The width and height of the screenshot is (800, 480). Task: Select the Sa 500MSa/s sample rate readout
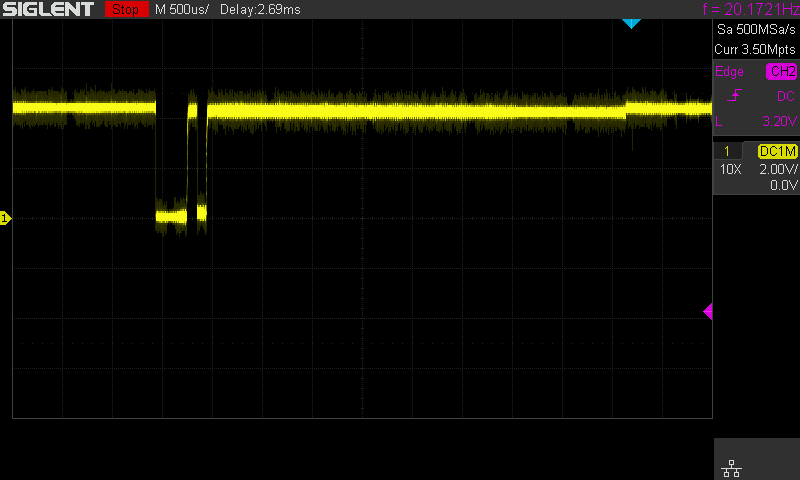755,32
